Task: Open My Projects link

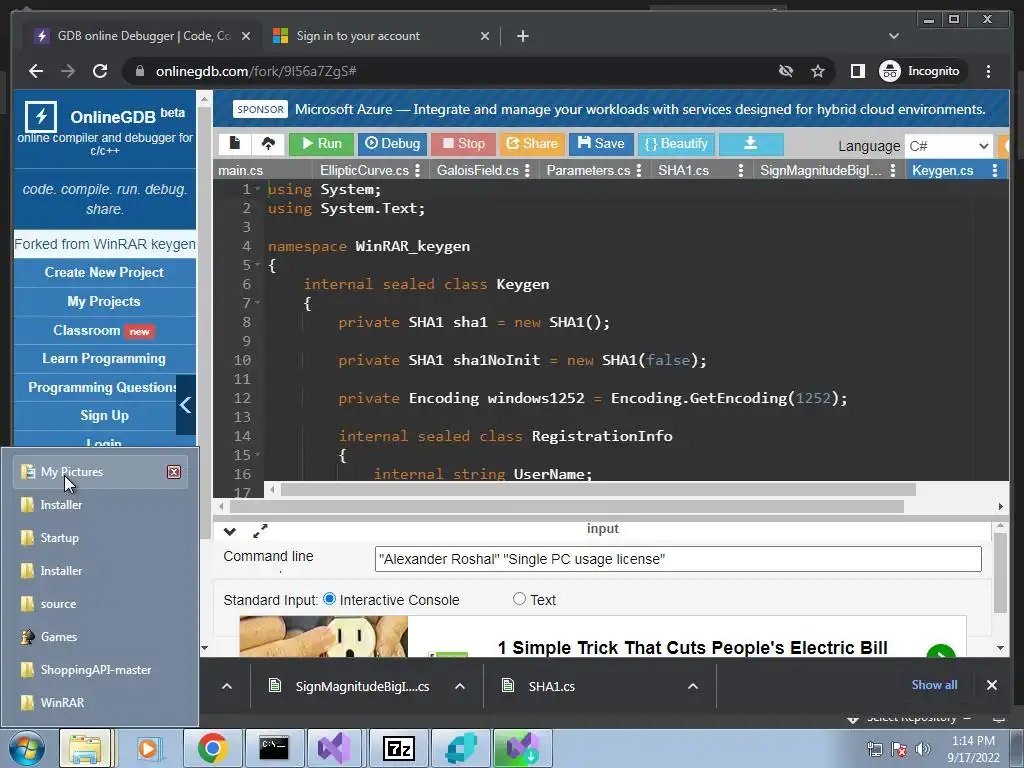Action: 104,301
